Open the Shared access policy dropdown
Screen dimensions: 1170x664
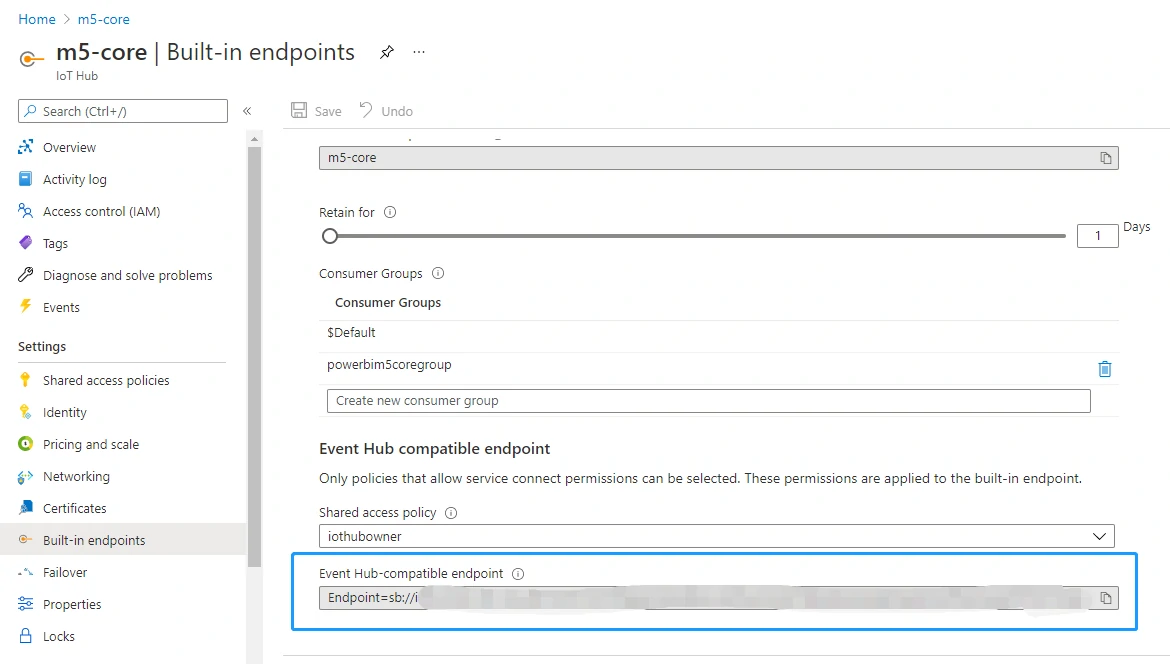coord(716,536)
